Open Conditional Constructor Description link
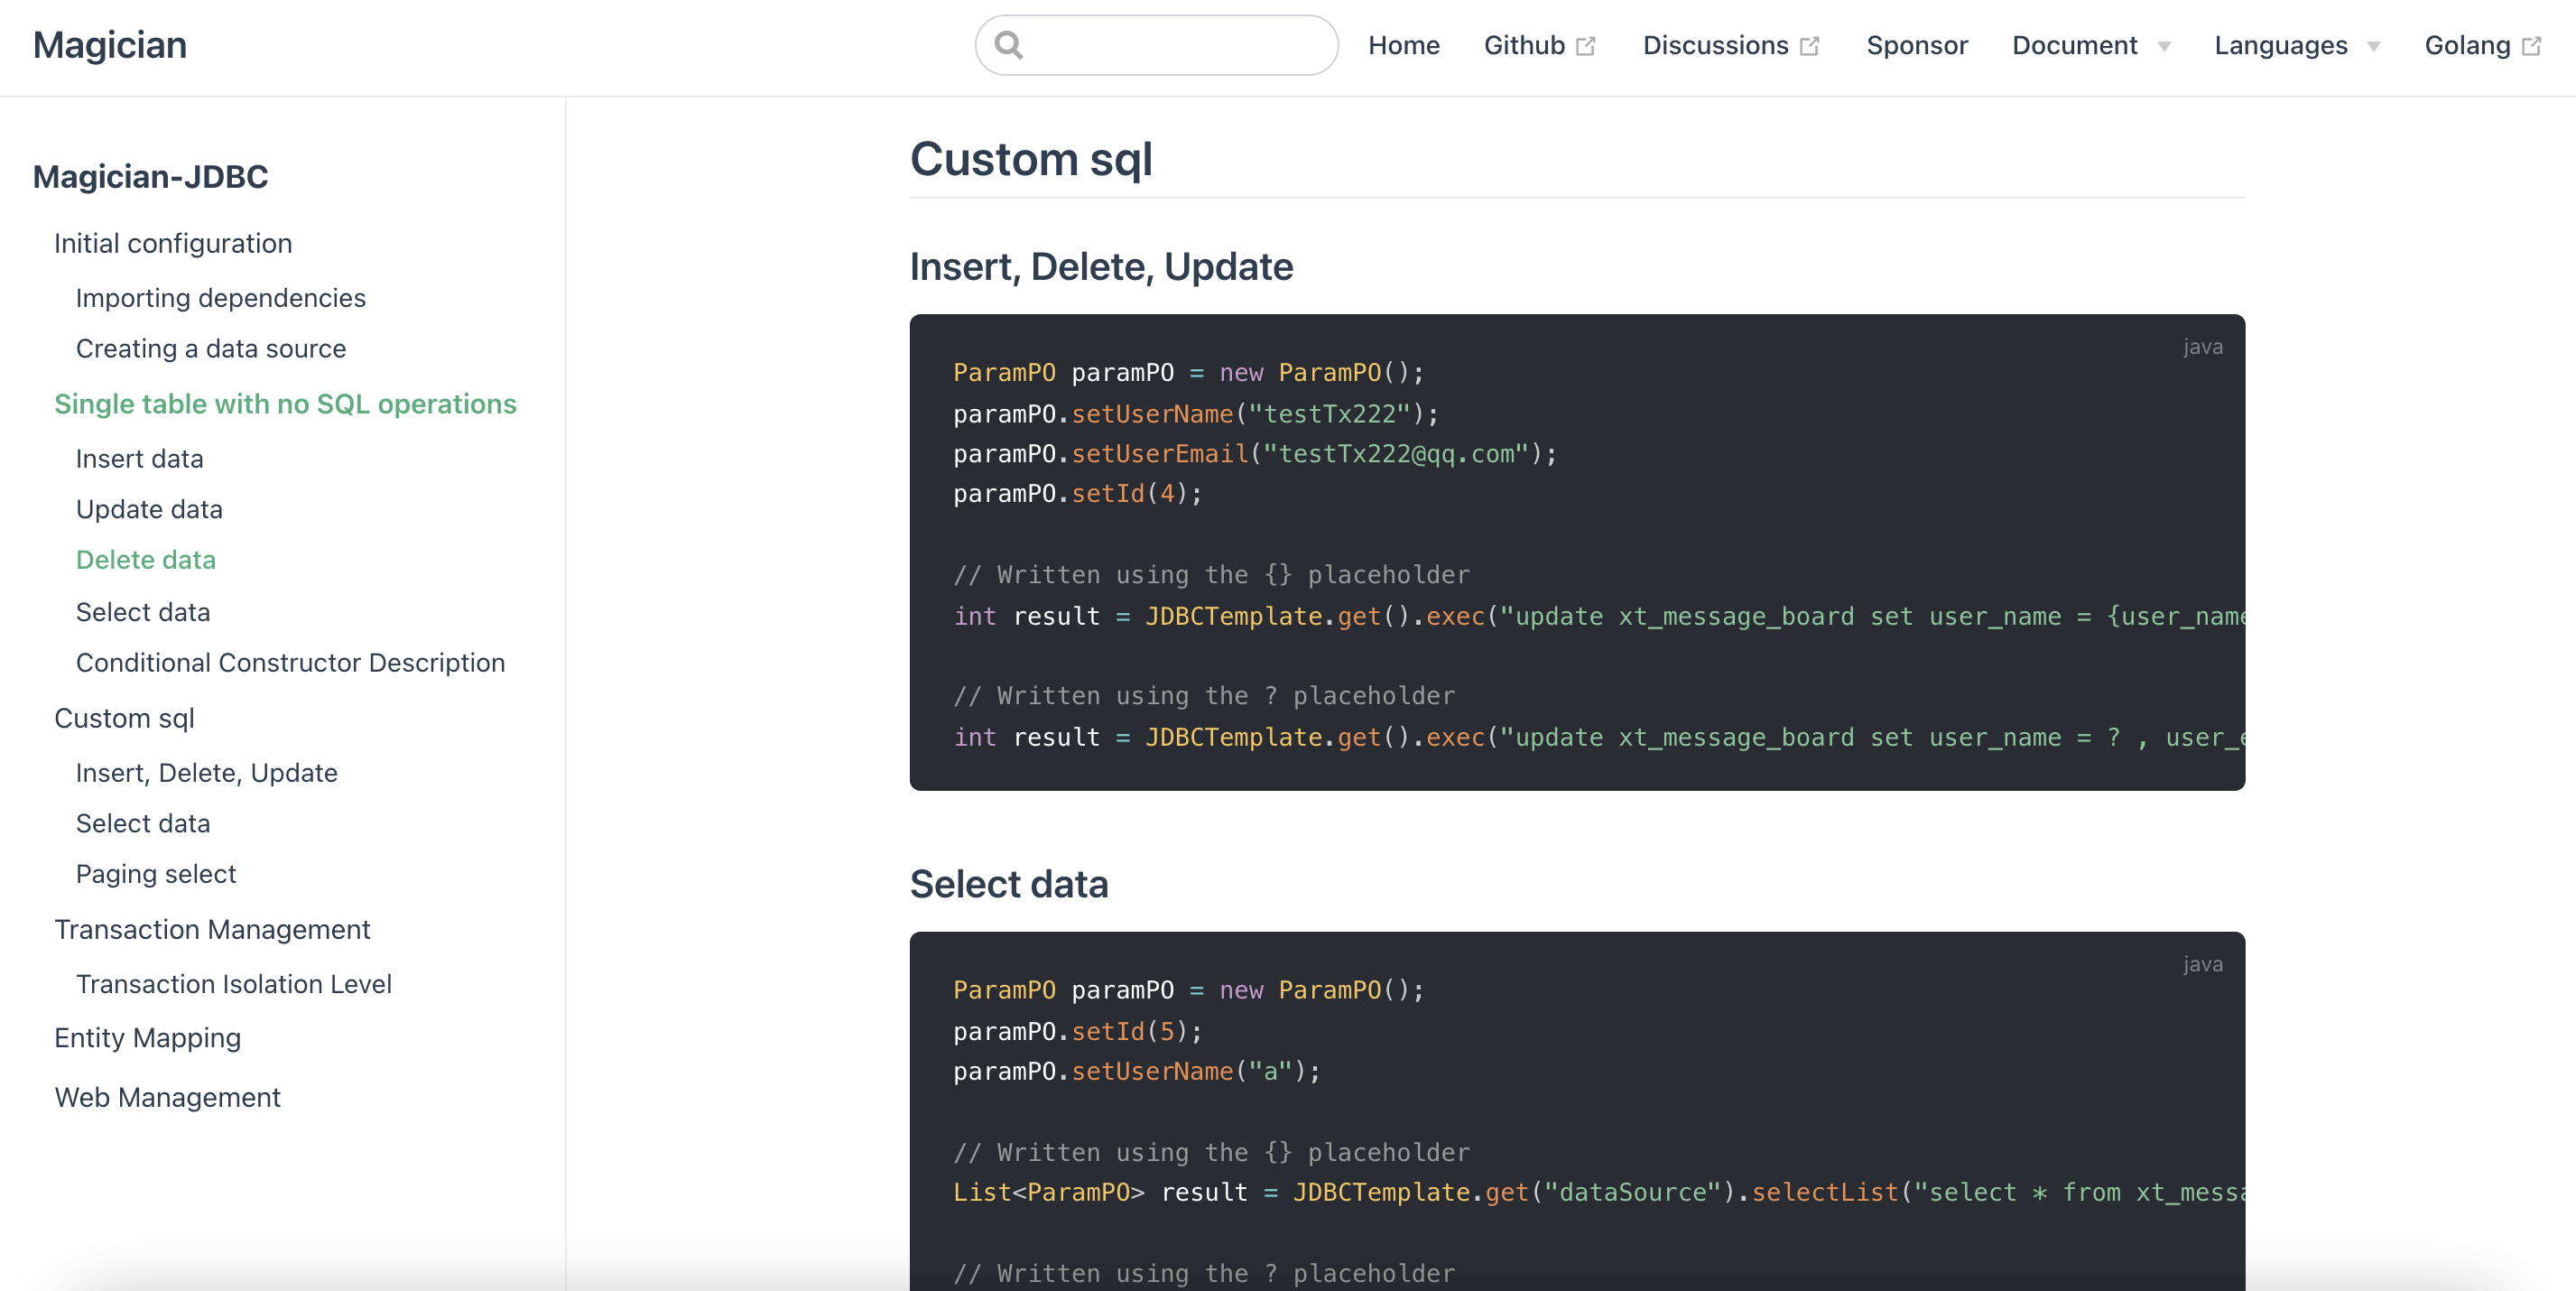This screenshot has width=2576, height=1291. click(x=290, y=662)
